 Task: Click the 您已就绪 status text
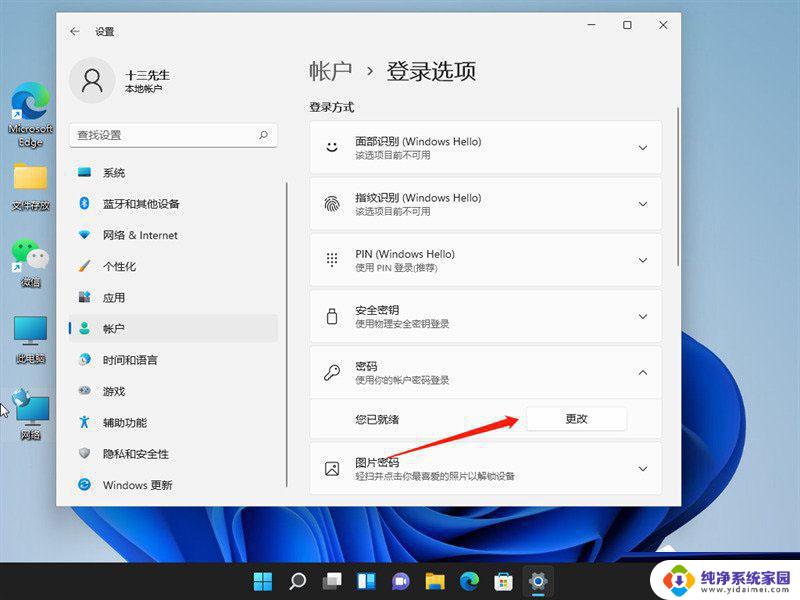(377, 419)
